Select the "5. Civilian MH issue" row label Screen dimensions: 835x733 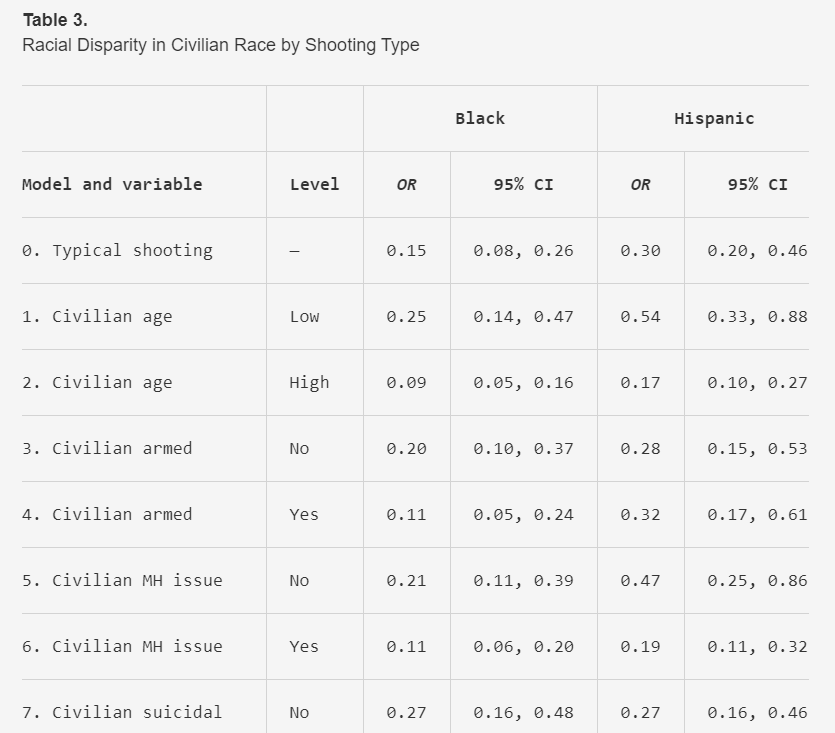pos(122,580)
